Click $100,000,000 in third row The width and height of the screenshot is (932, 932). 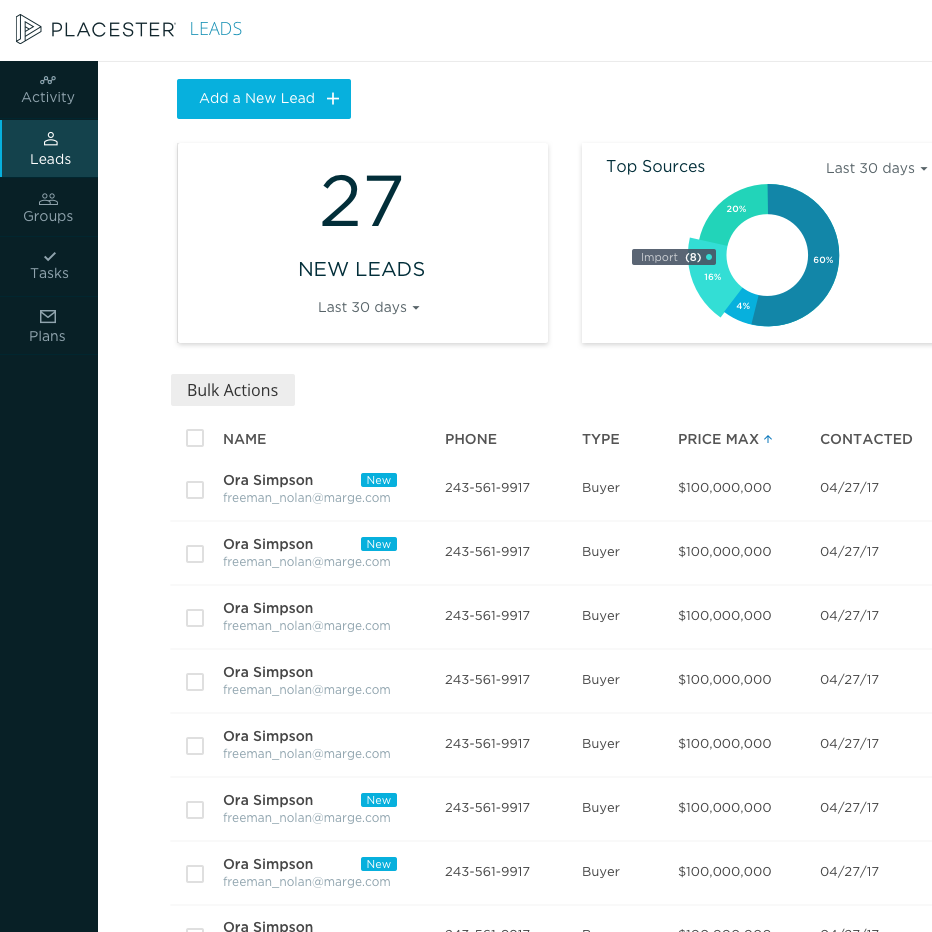(725, 616)
